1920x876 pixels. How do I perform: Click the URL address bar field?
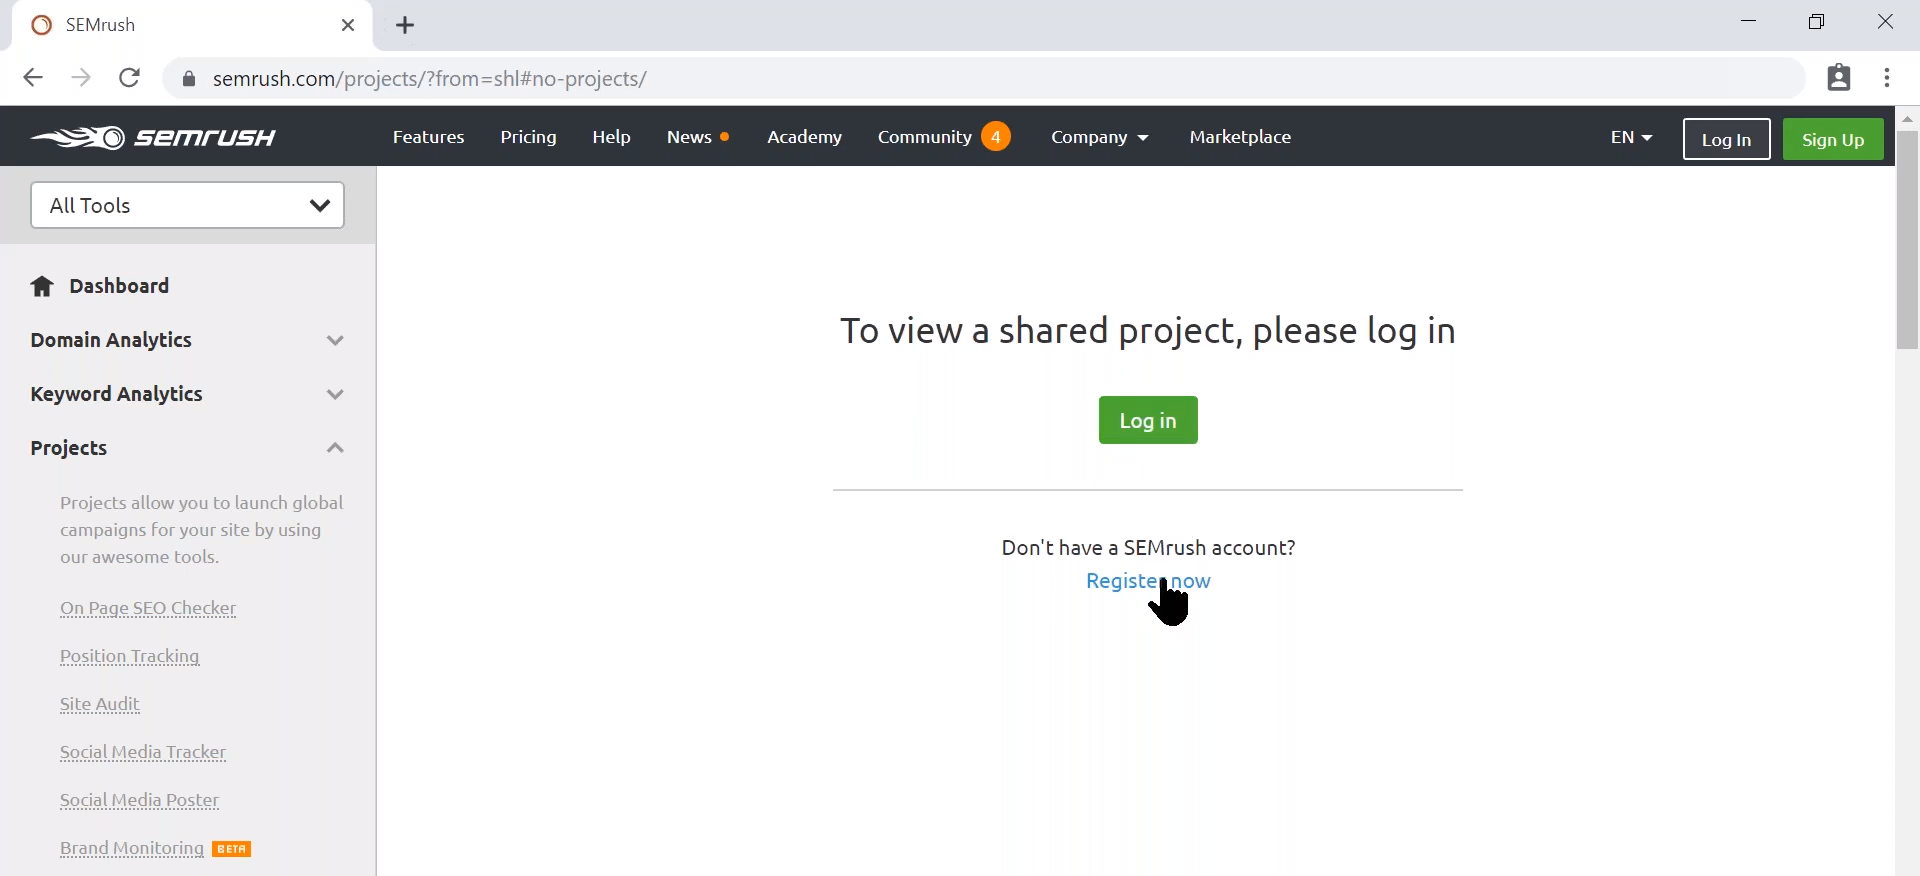[x=985, y=79]
